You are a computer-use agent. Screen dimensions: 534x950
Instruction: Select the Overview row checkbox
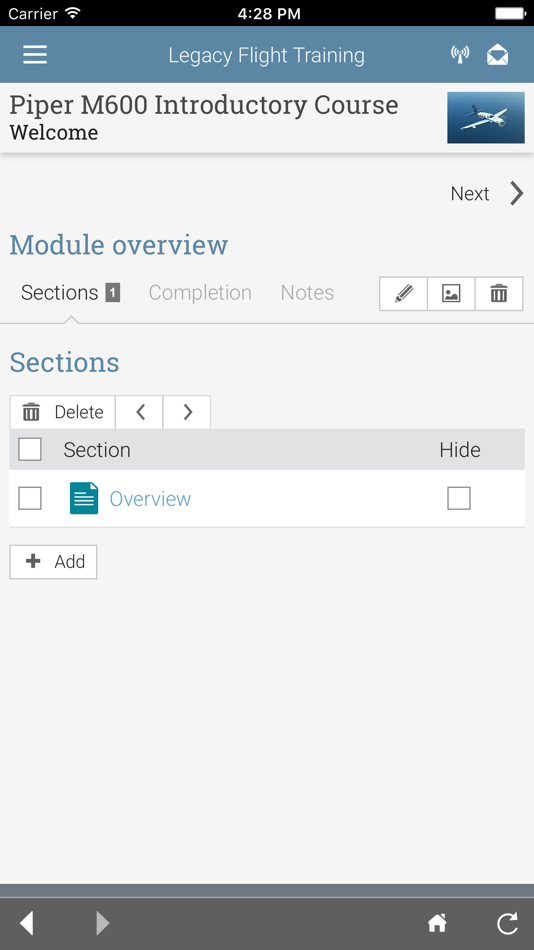(30, 499)
